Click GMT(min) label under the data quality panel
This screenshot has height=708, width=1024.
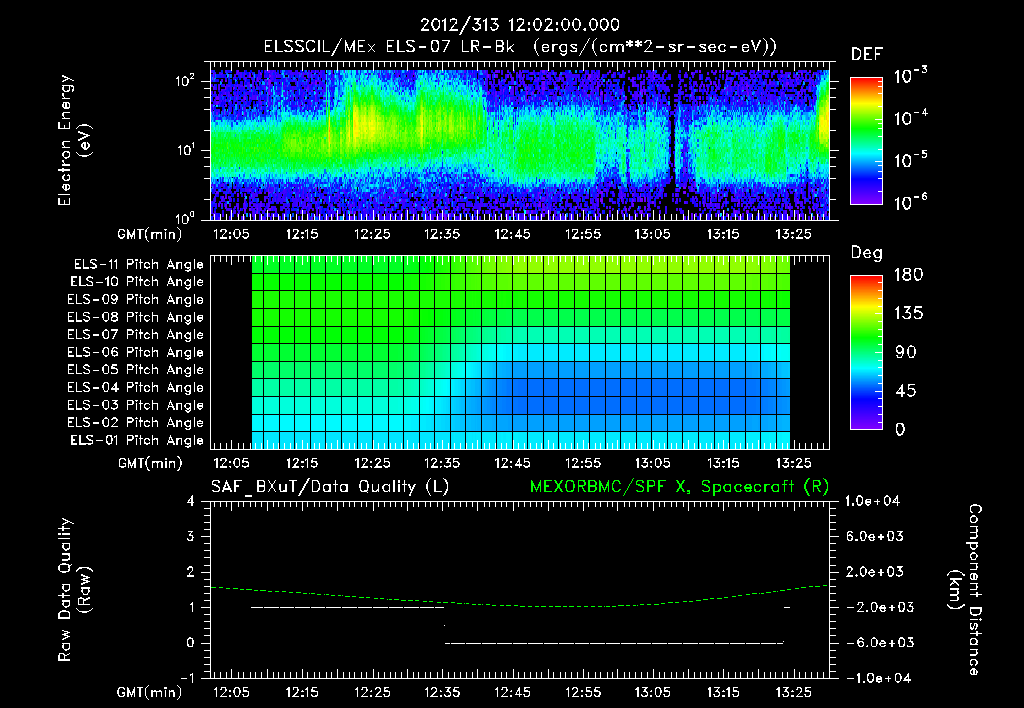[150, 692]
